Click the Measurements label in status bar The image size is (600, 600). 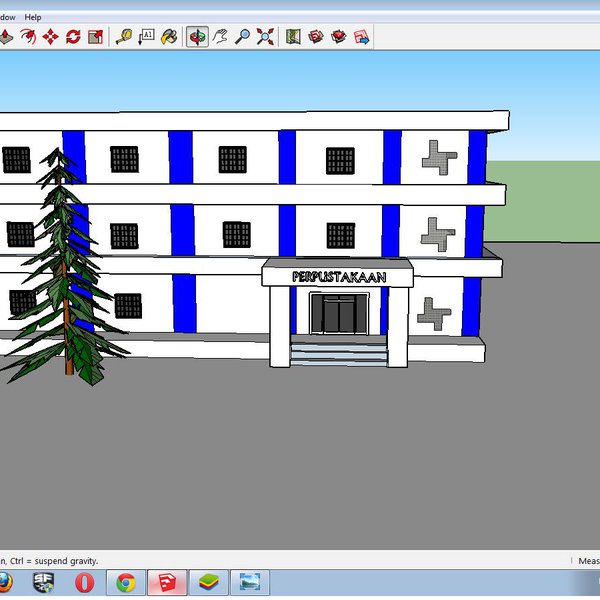589,561
